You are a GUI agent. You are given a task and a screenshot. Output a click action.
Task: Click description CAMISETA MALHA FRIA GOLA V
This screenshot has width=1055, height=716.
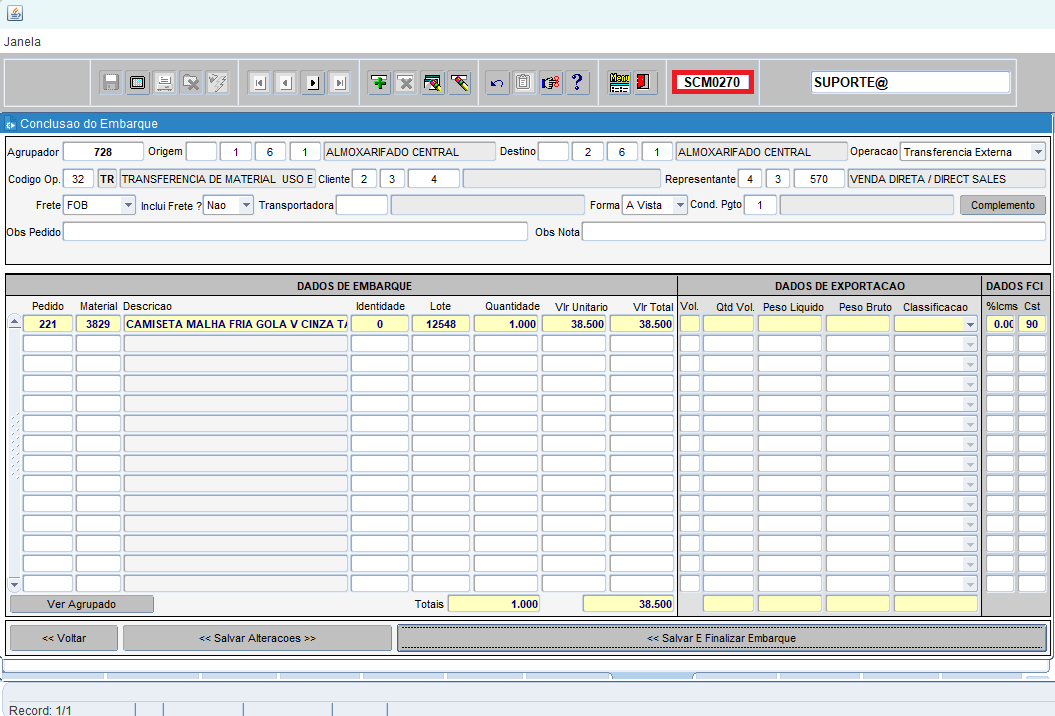click(235, 324)
